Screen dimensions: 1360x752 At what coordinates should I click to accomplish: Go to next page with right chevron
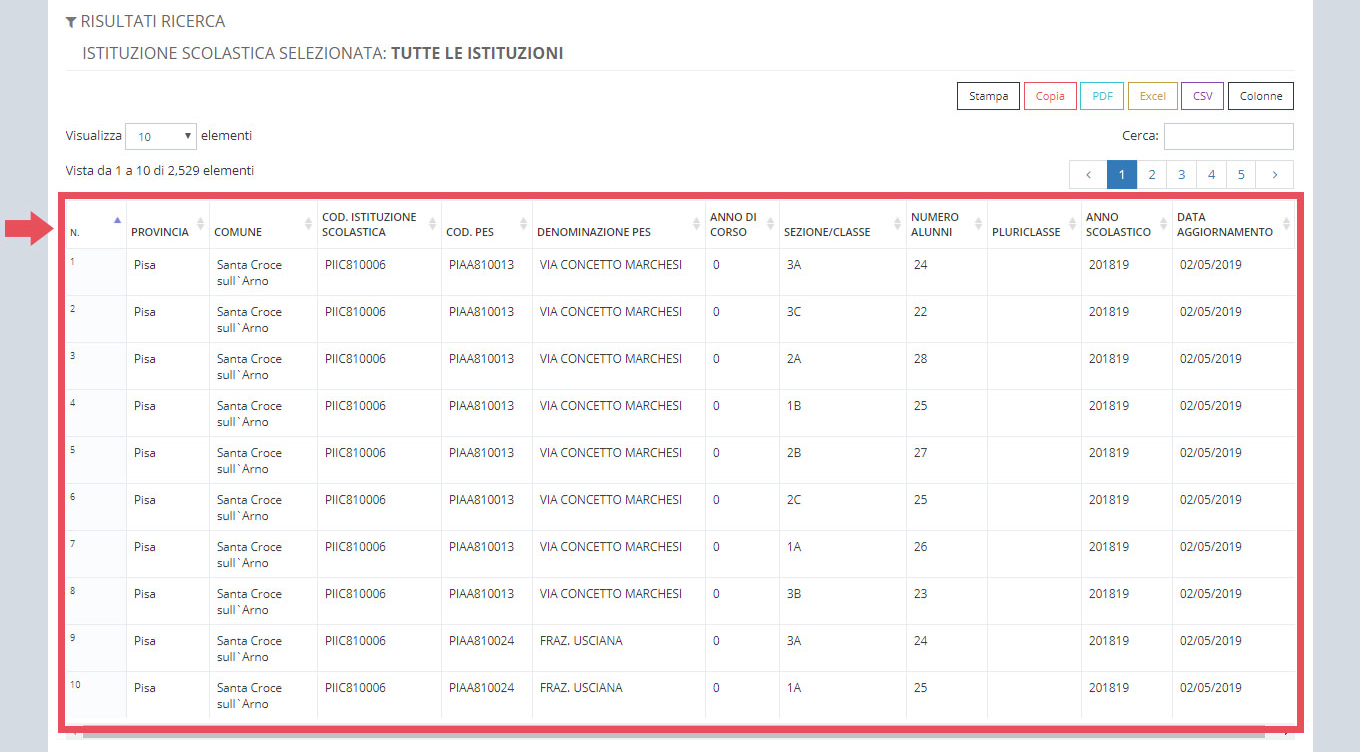(x=1274, y=174)
